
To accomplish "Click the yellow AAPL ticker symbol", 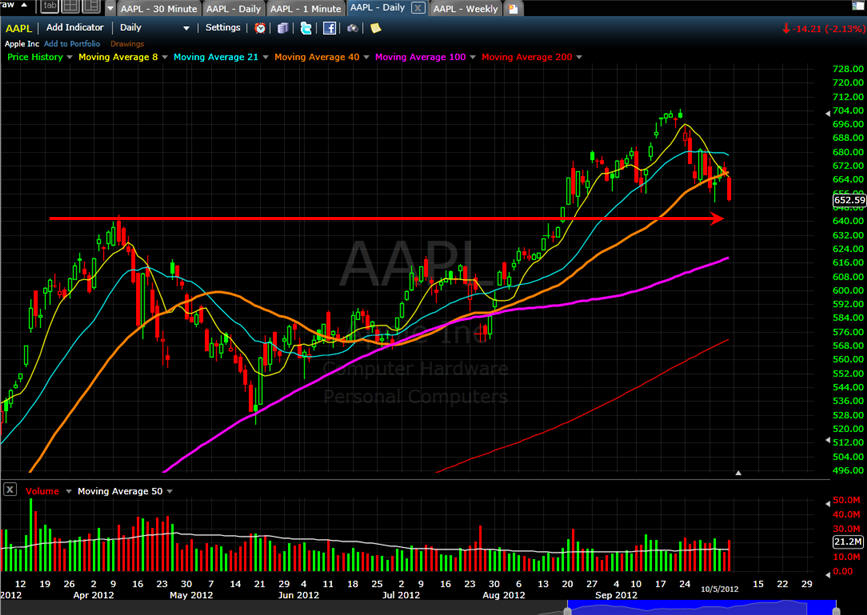I will tap(19, 28).
